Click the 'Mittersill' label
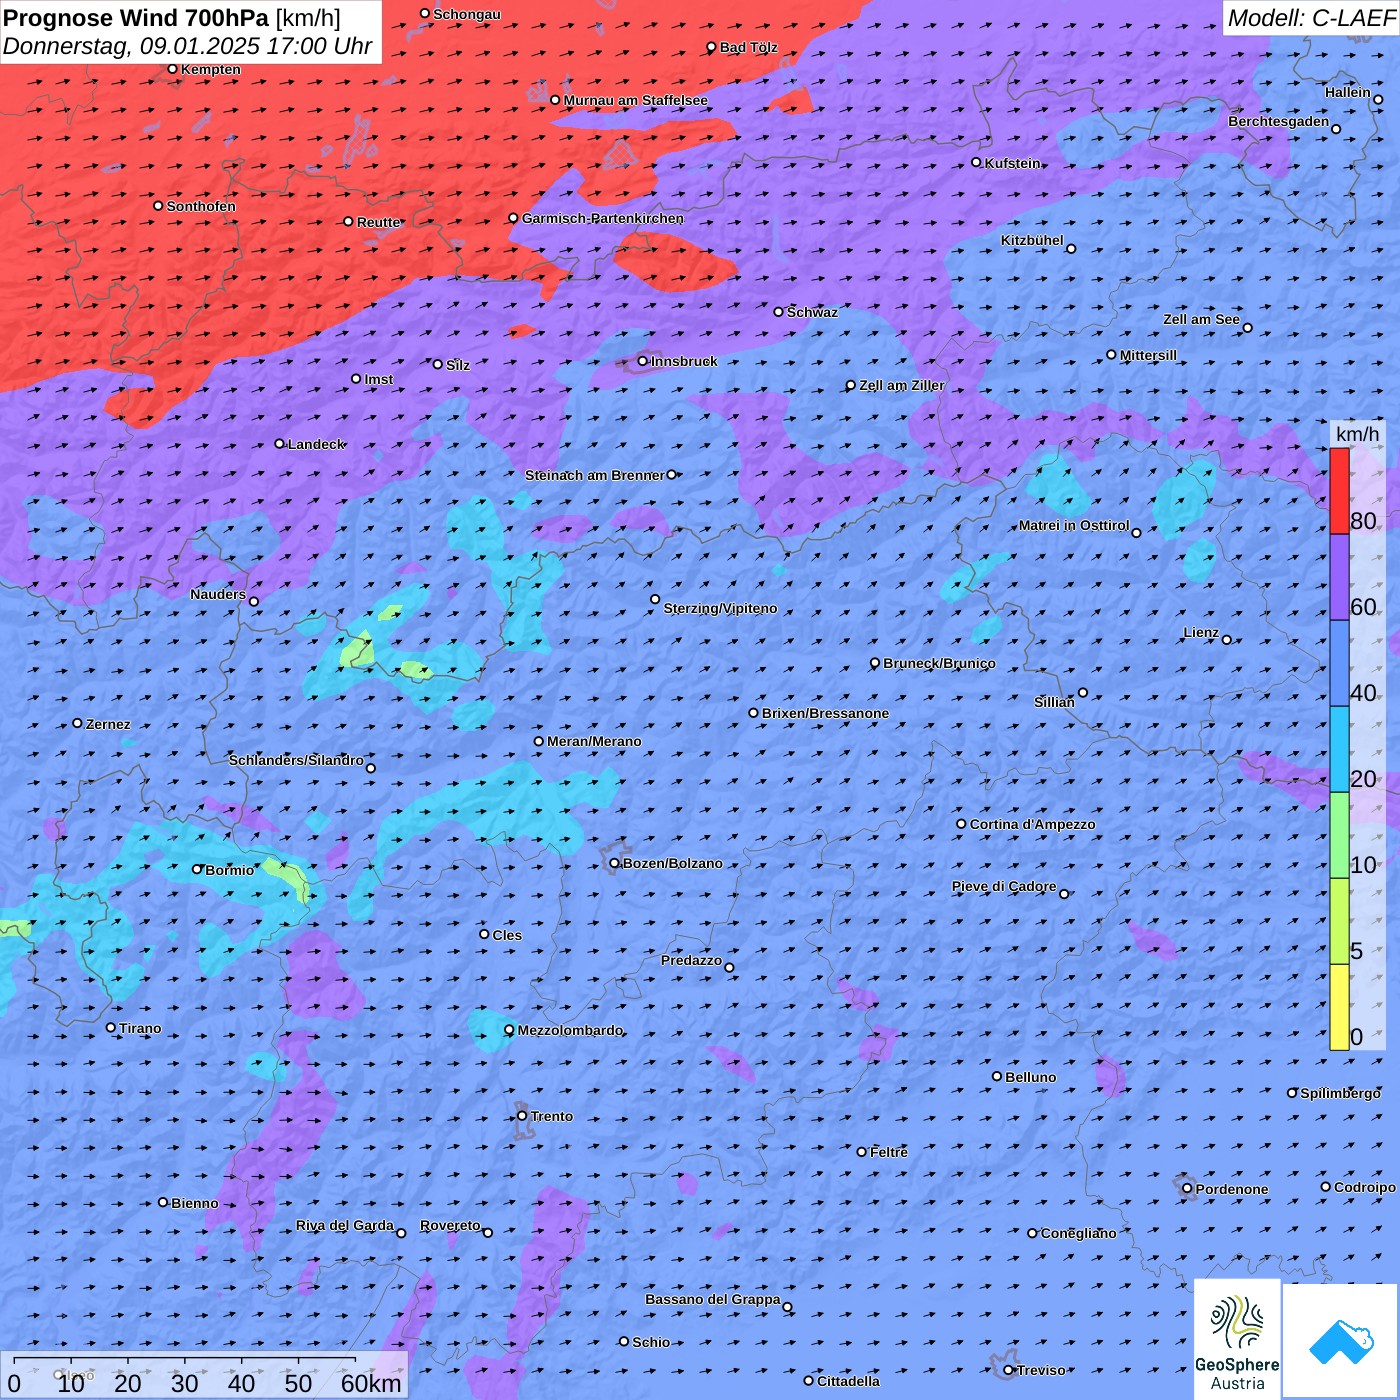 pyautogui.click(x=1148, y=355)
